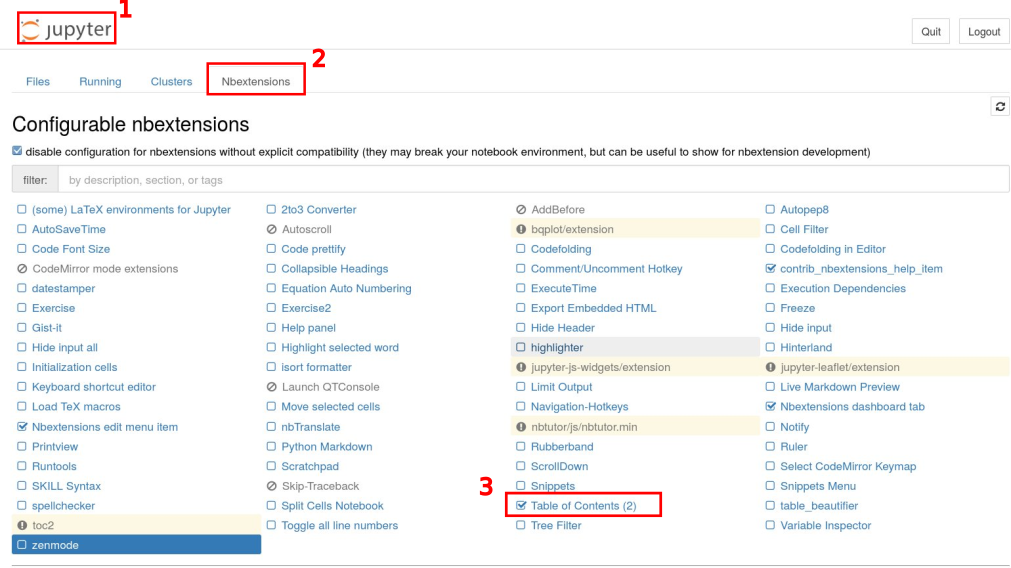Open the Split Cells Notebook link
This screenshot has width=1011, height=568.
click(x=332, y=506)
